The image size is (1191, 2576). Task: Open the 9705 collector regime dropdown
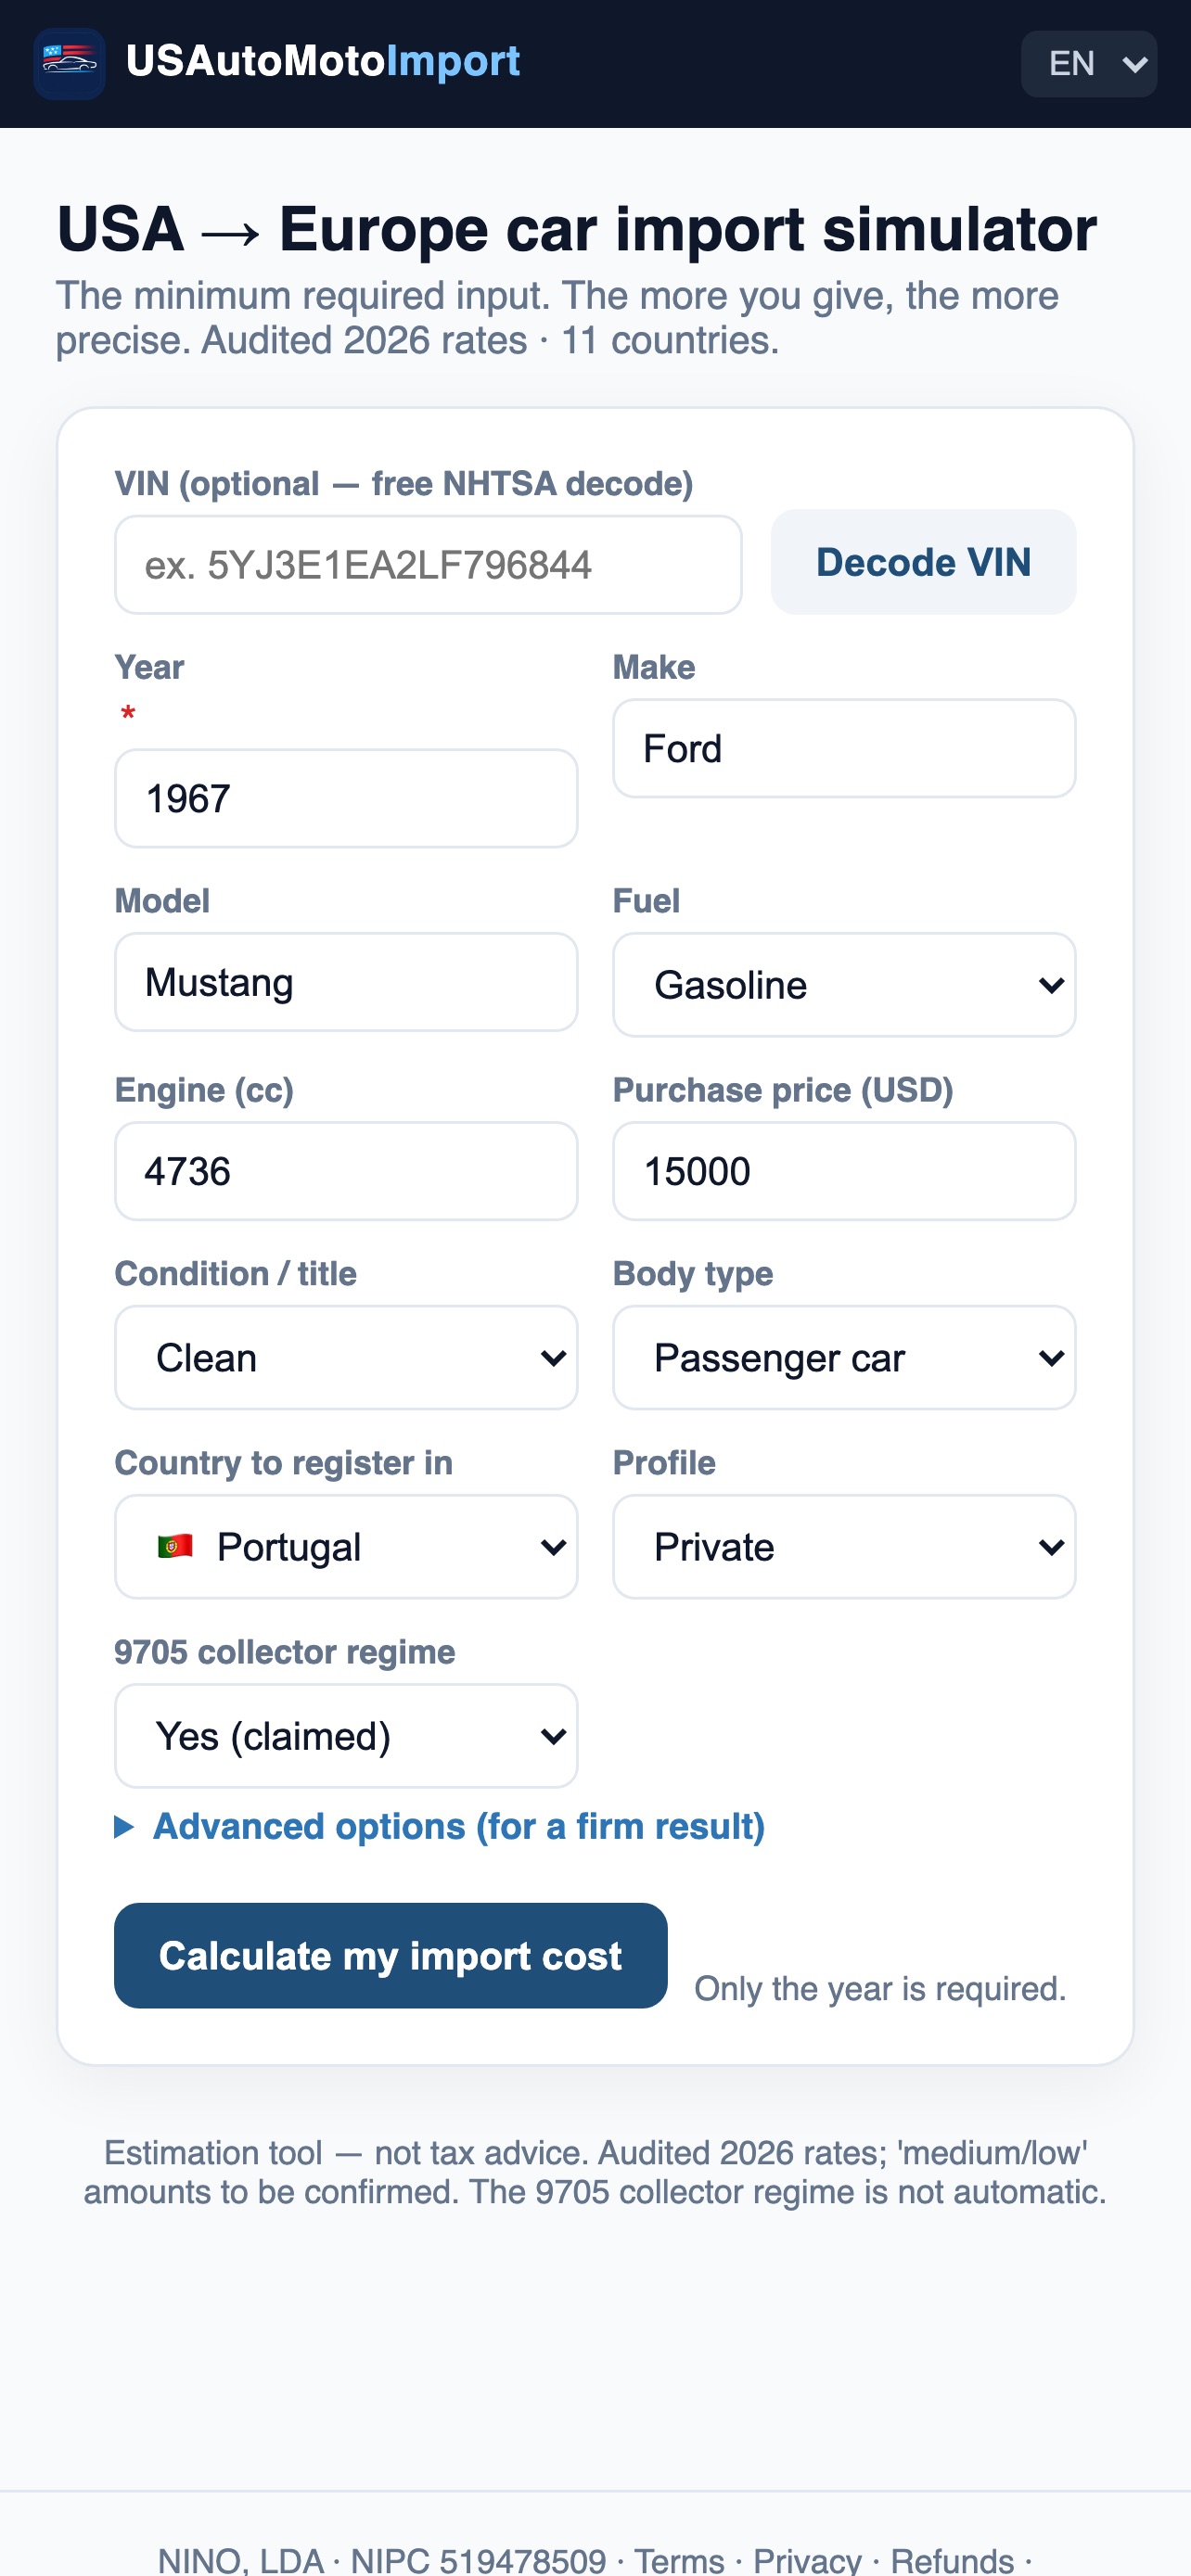(346, 1736)
